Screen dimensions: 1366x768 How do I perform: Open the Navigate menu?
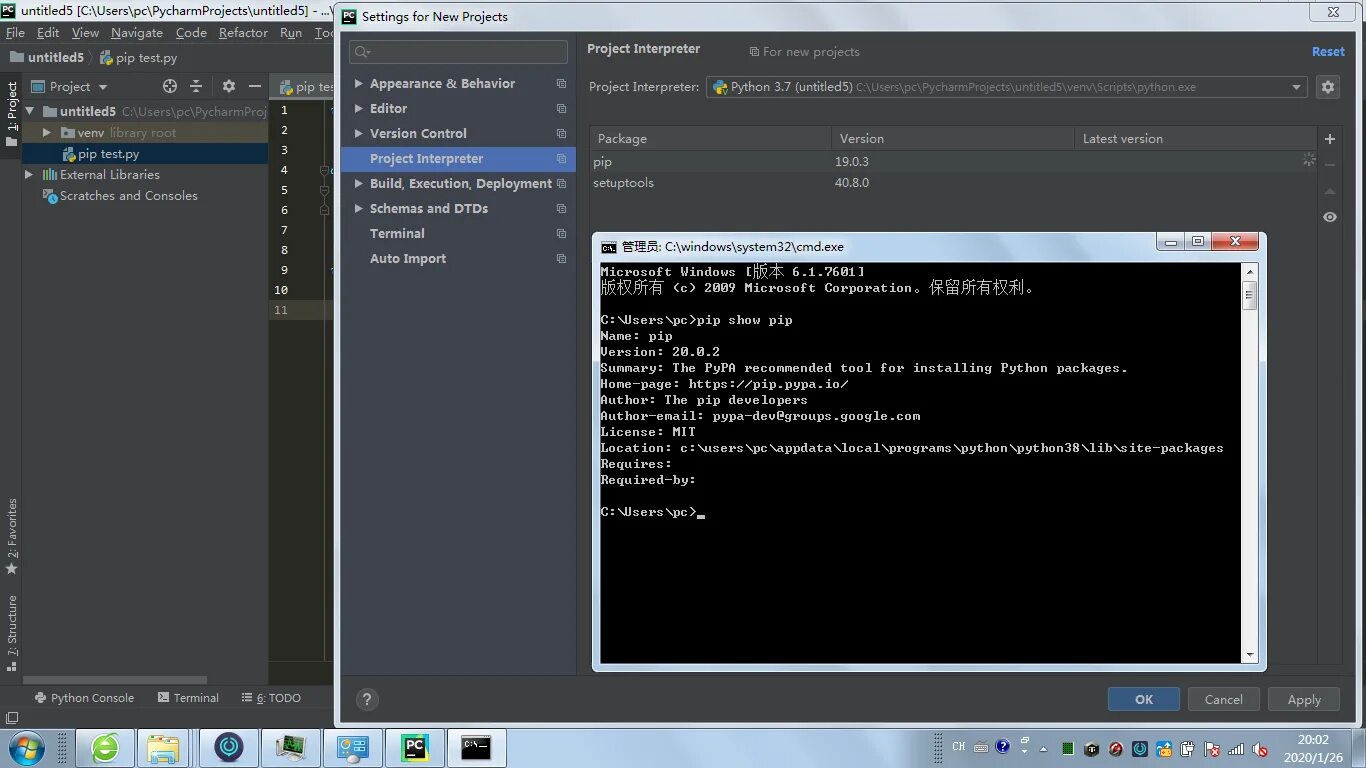tap(137, 33)
